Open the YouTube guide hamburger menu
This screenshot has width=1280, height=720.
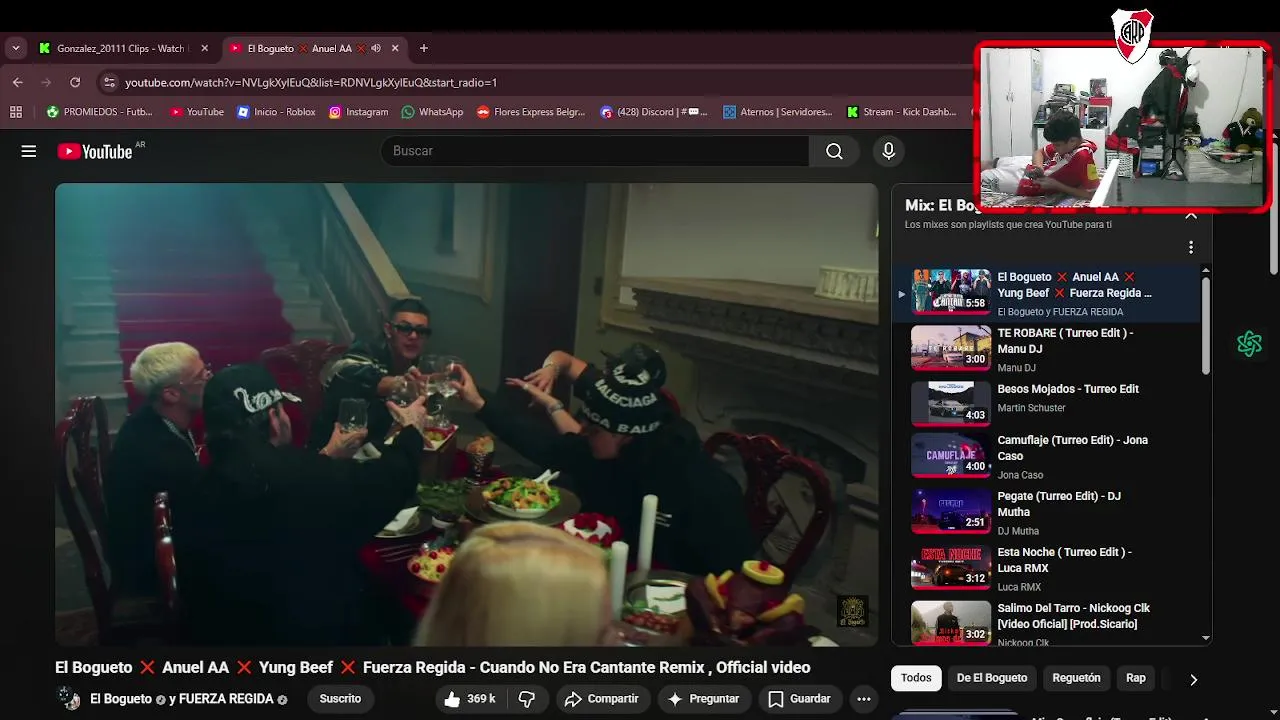click(x=29, y=151)
